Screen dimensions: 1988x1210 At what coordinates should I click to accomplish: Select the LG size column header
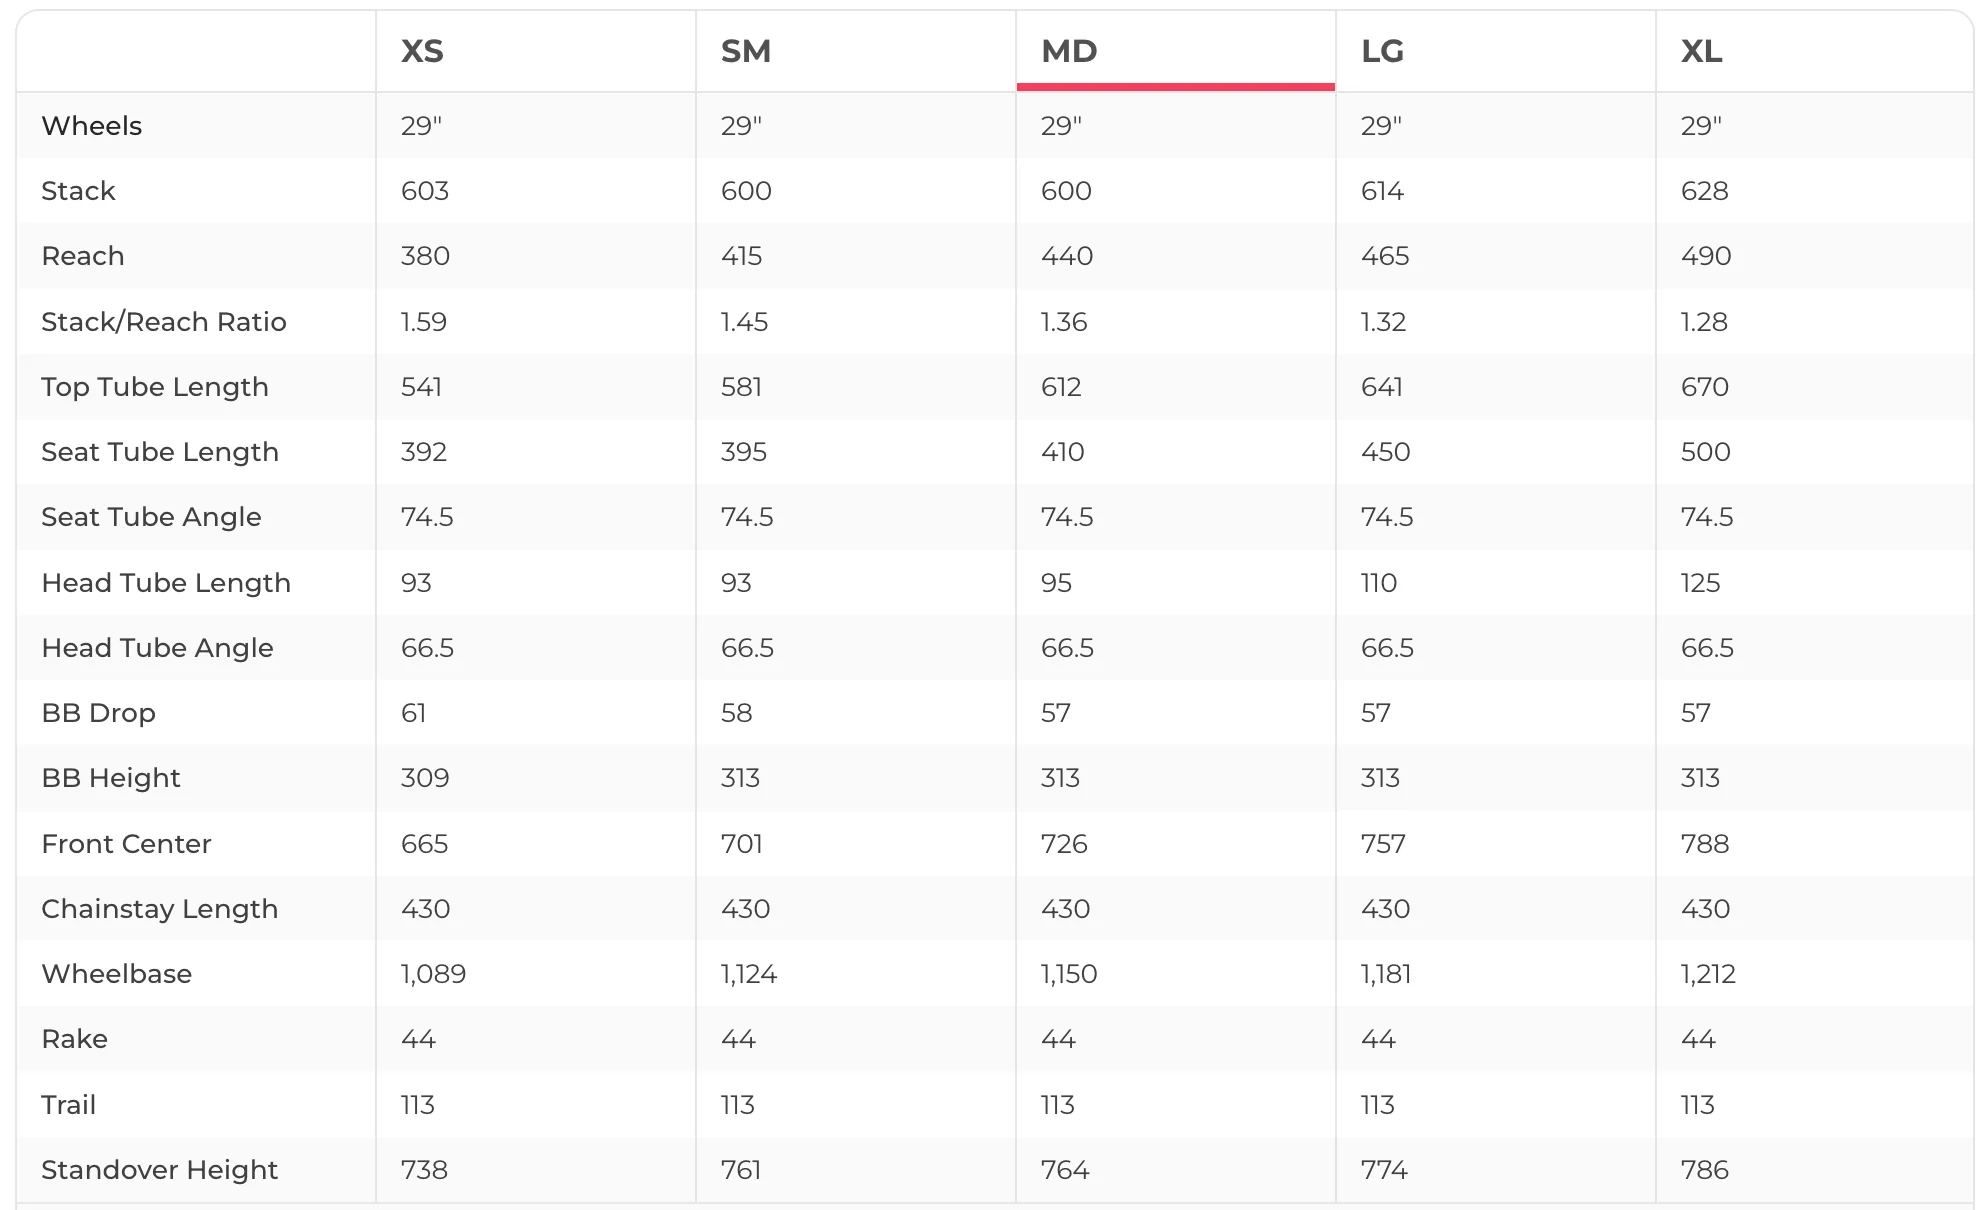pos(1382,51)
